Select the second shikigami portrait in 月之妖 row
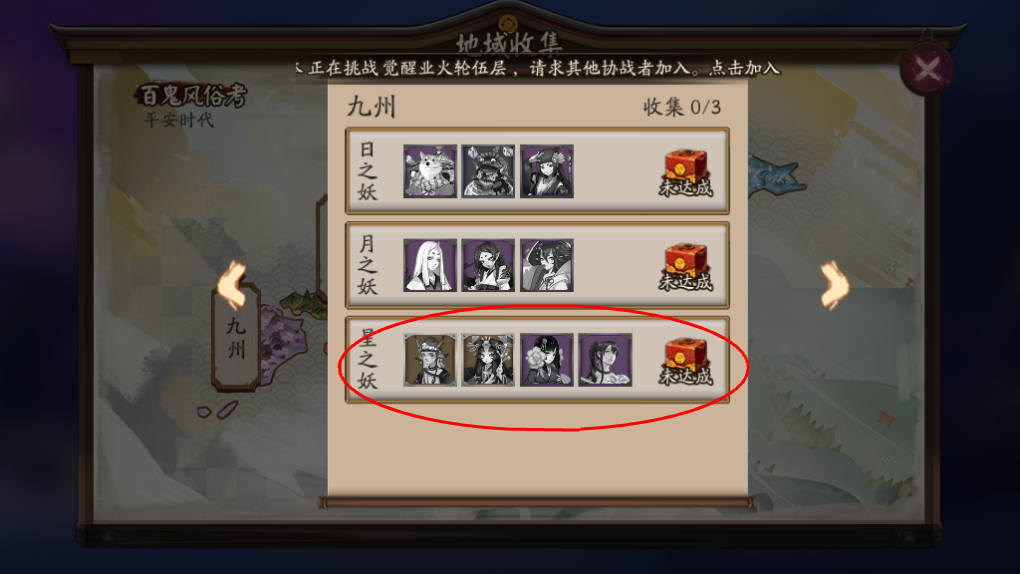The image size is (1020, 574). pyautogui.click(x=488, y=265)
